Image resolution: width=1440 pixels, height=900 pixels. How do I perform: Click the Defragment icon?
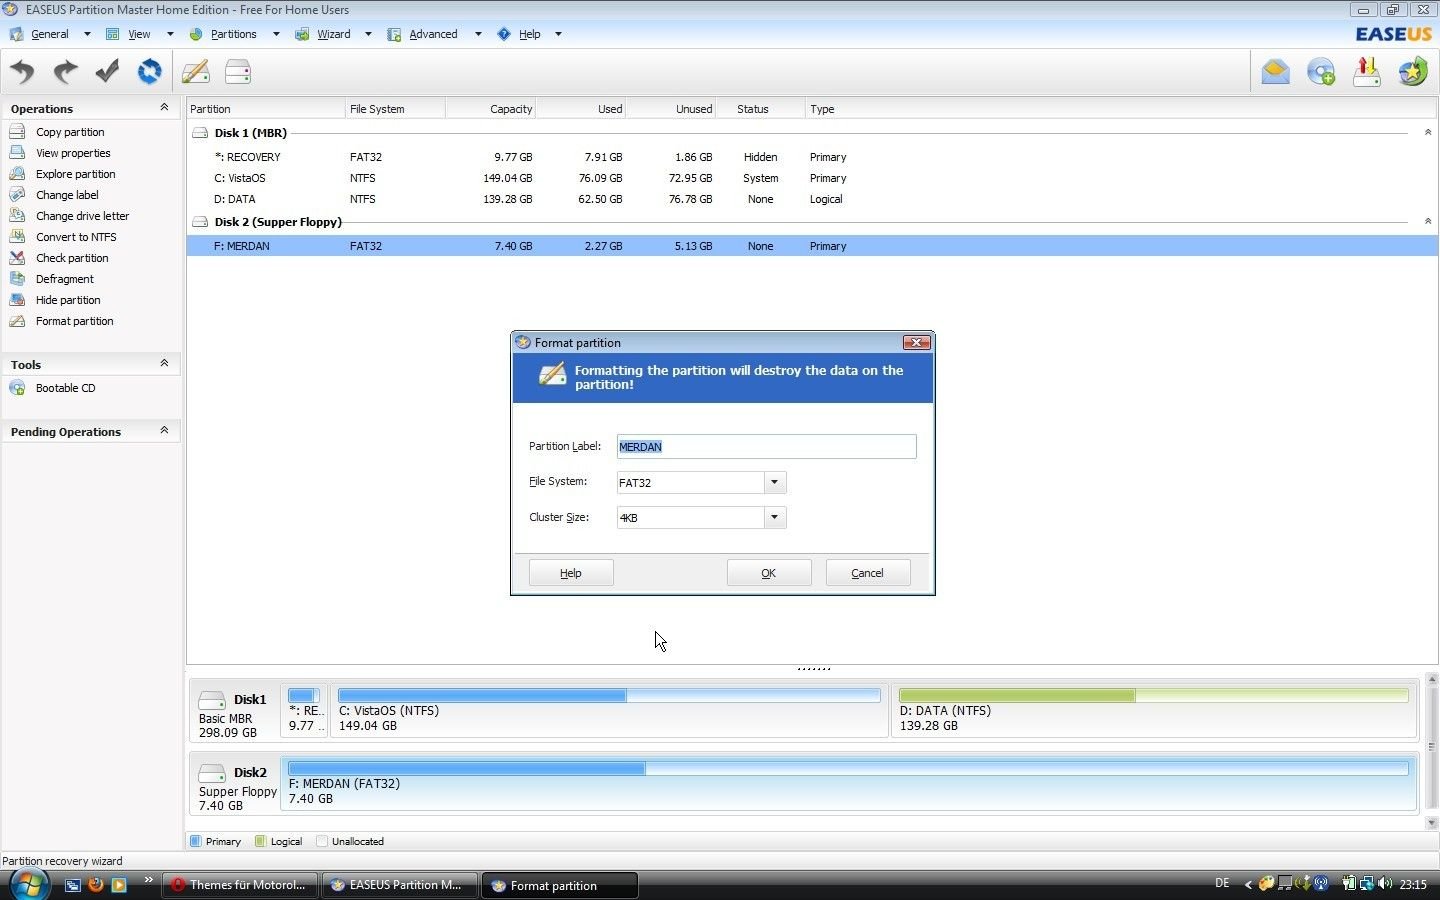17,278
